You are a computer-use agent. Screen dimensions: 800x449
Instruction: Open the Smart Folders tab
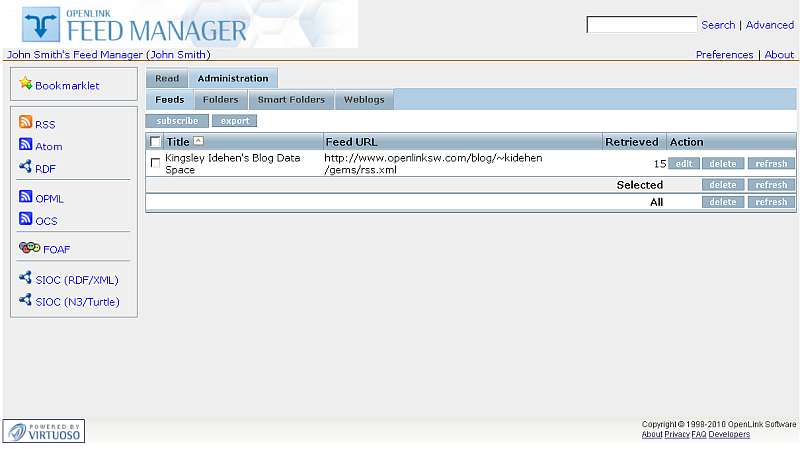click(x=291, y=100)
